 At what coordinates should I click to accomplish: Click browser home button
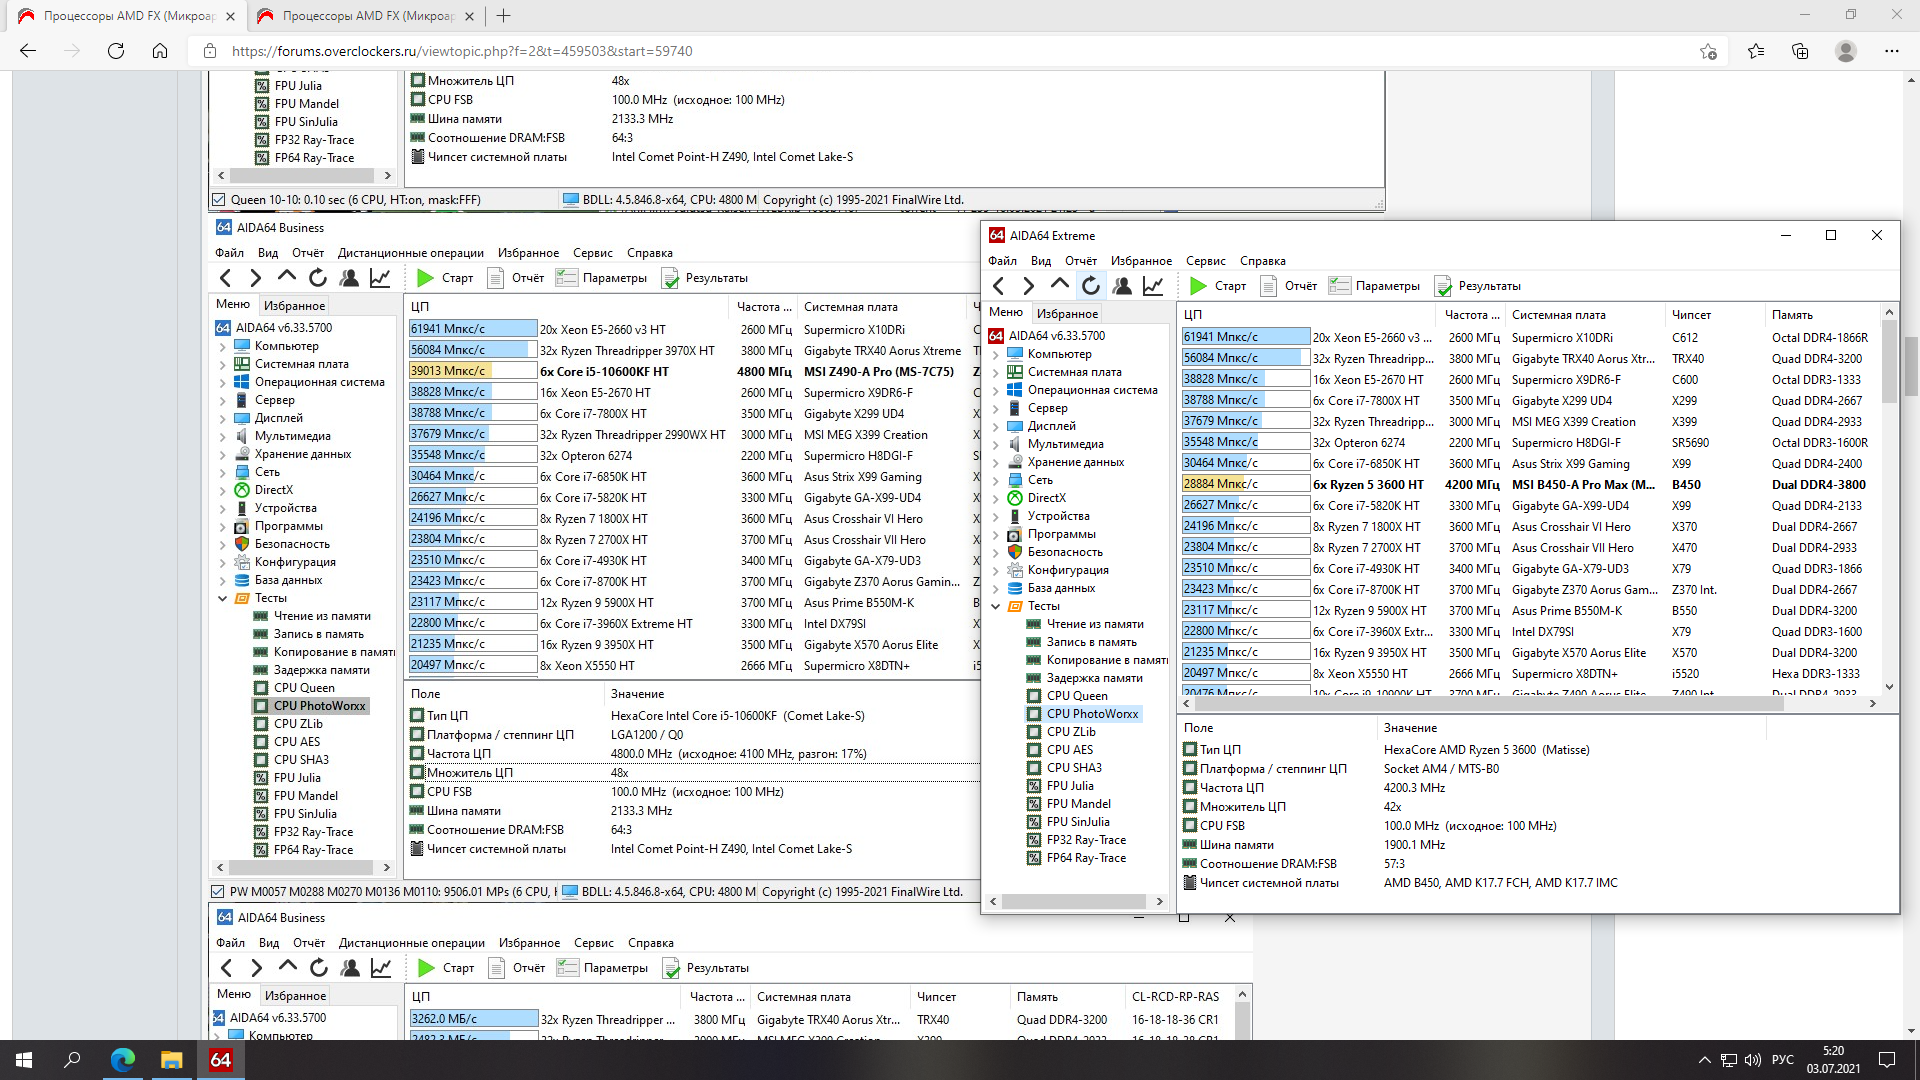point(160,51)
